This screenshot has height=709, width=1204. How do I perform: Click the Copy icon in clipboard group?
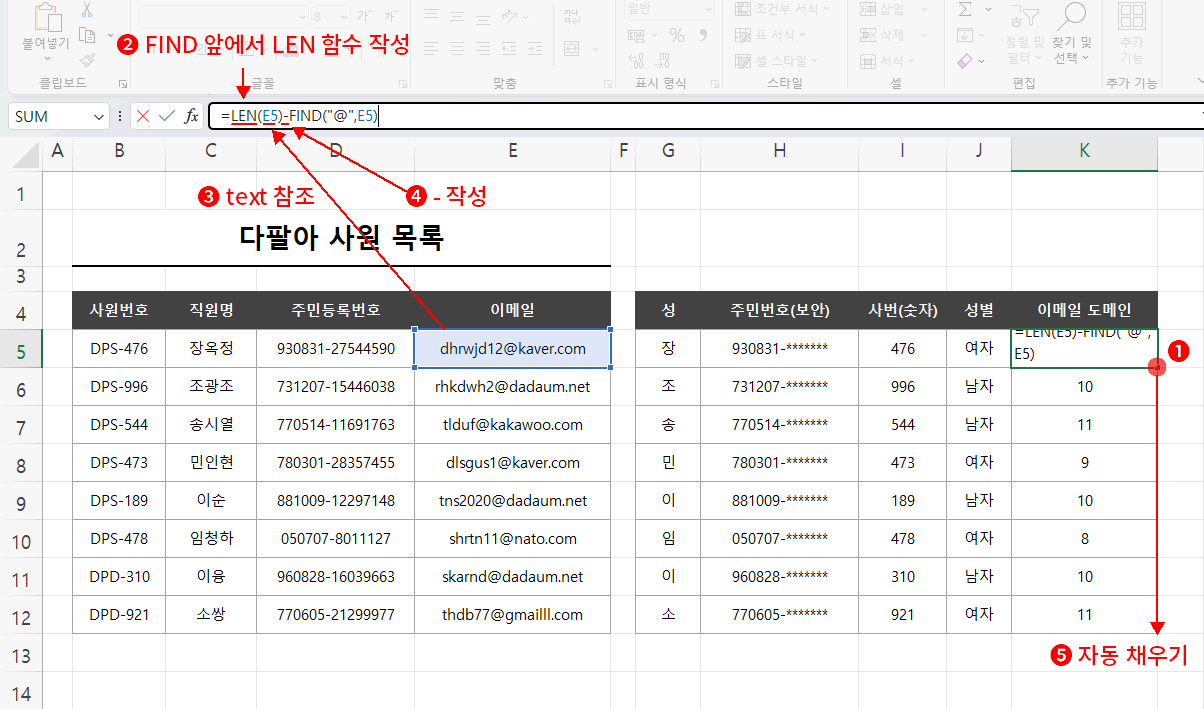click(87, 36)
